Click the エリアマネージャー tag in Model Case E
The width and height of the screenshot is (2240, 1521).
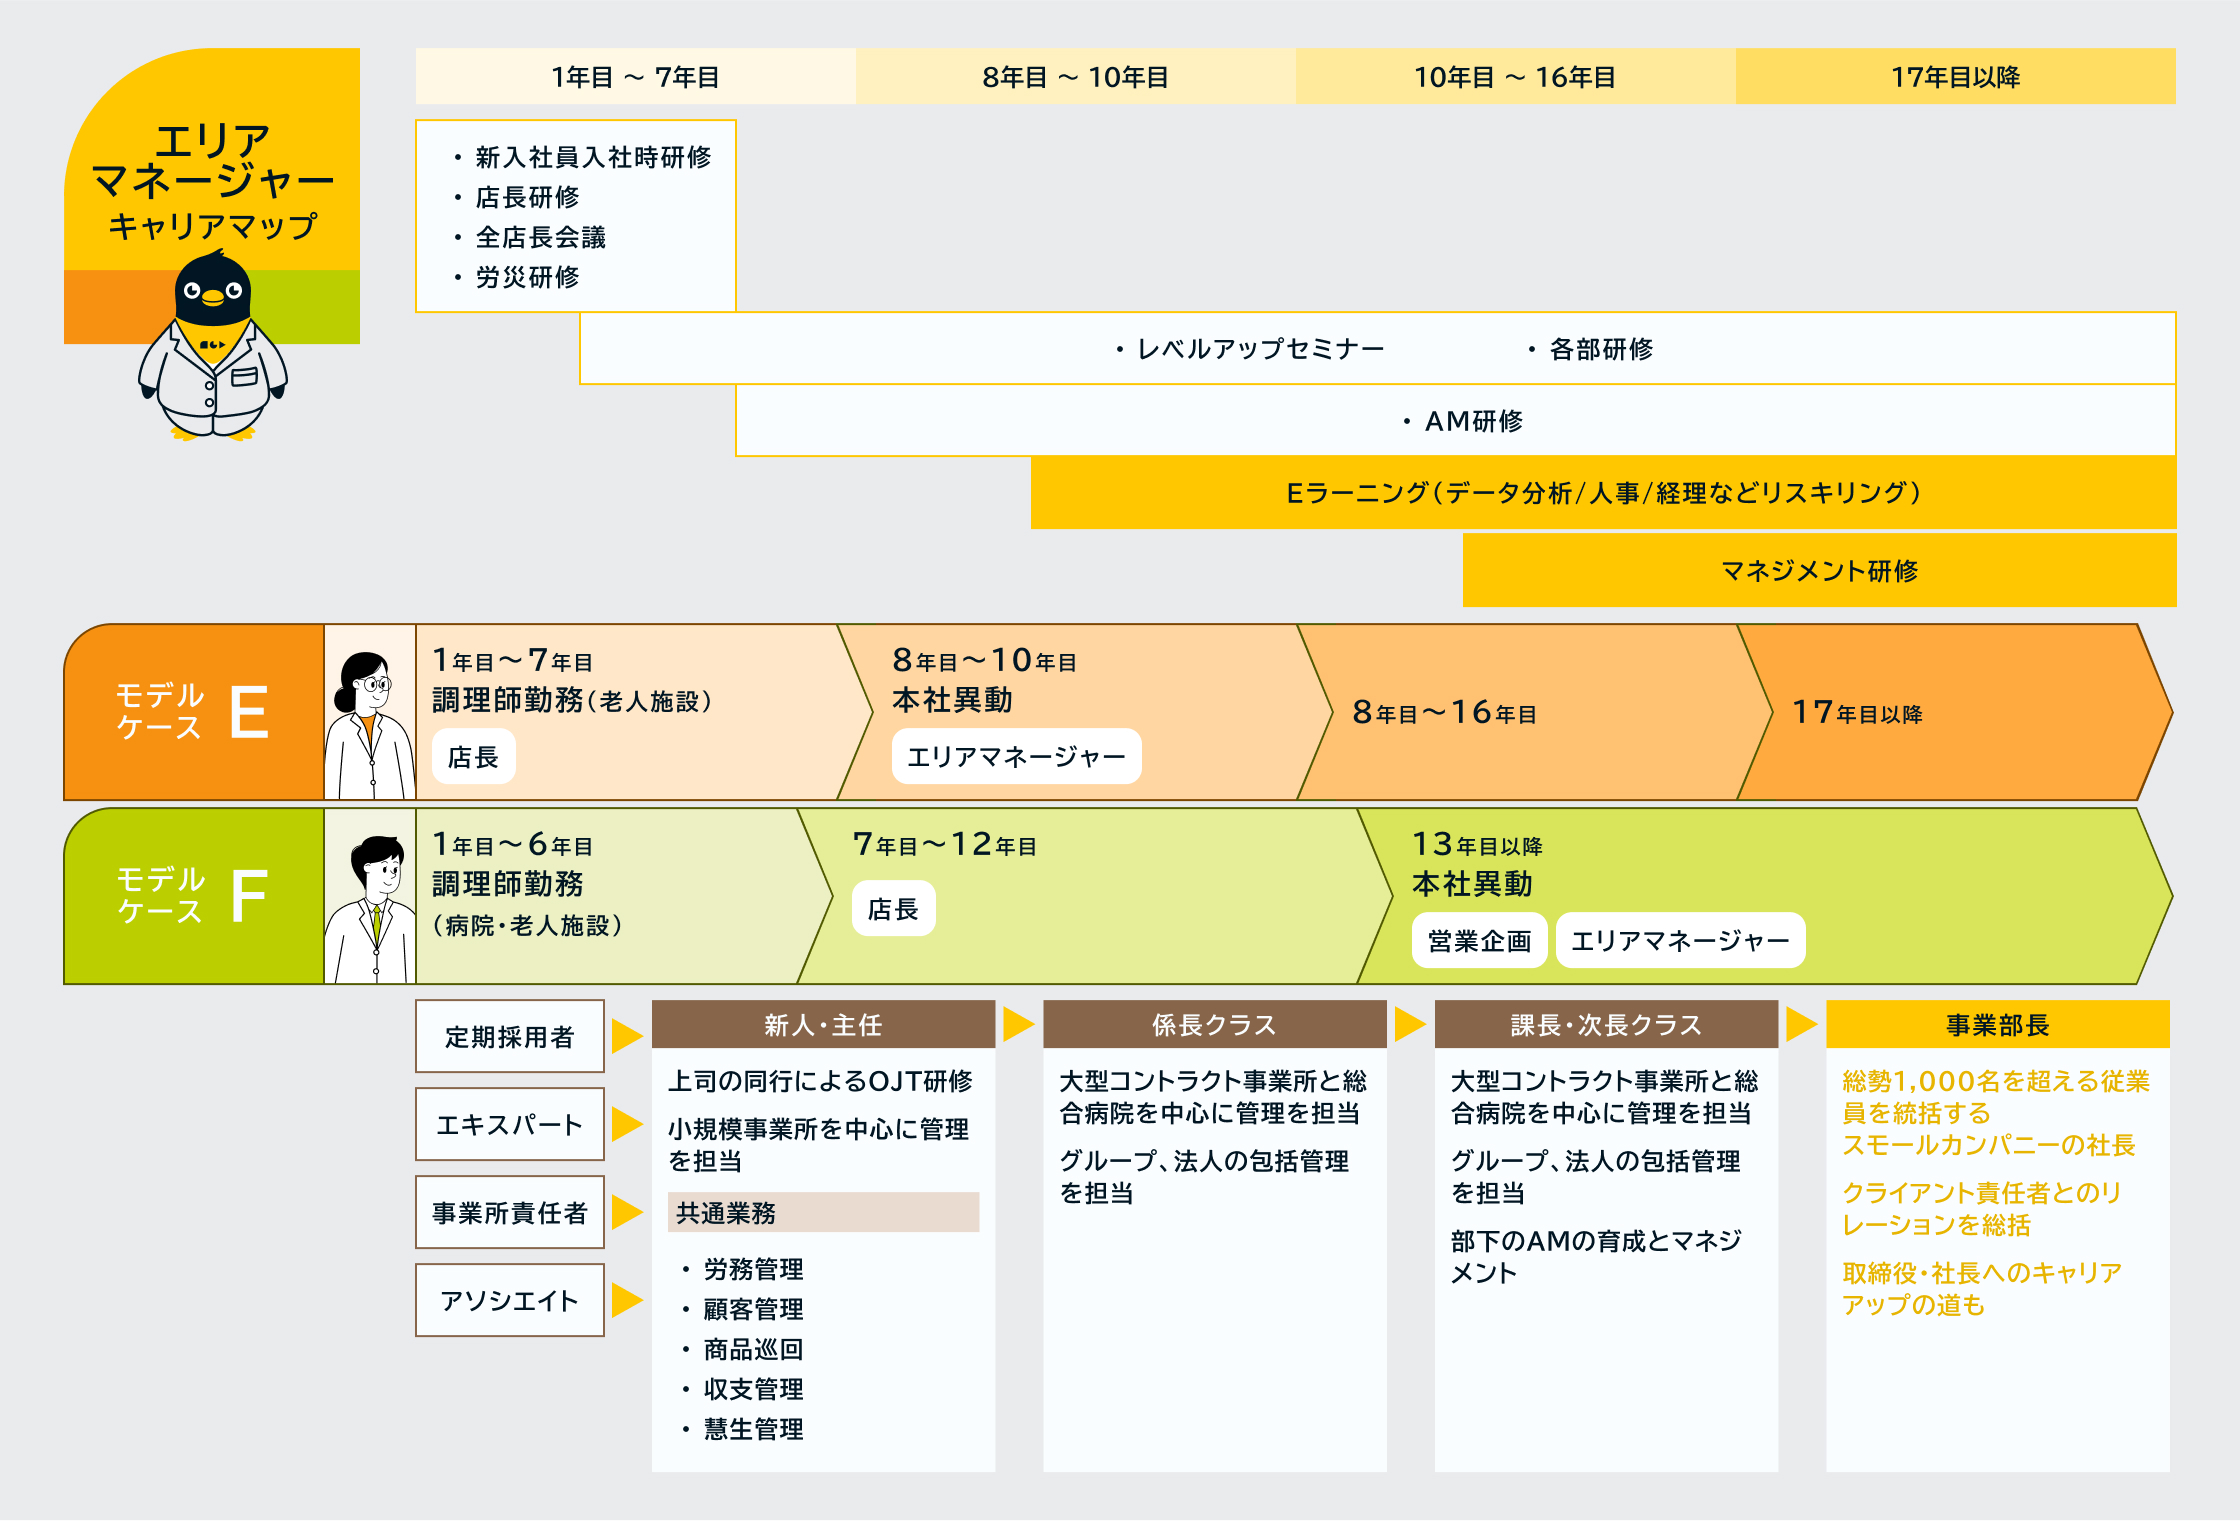[1016, 756]
